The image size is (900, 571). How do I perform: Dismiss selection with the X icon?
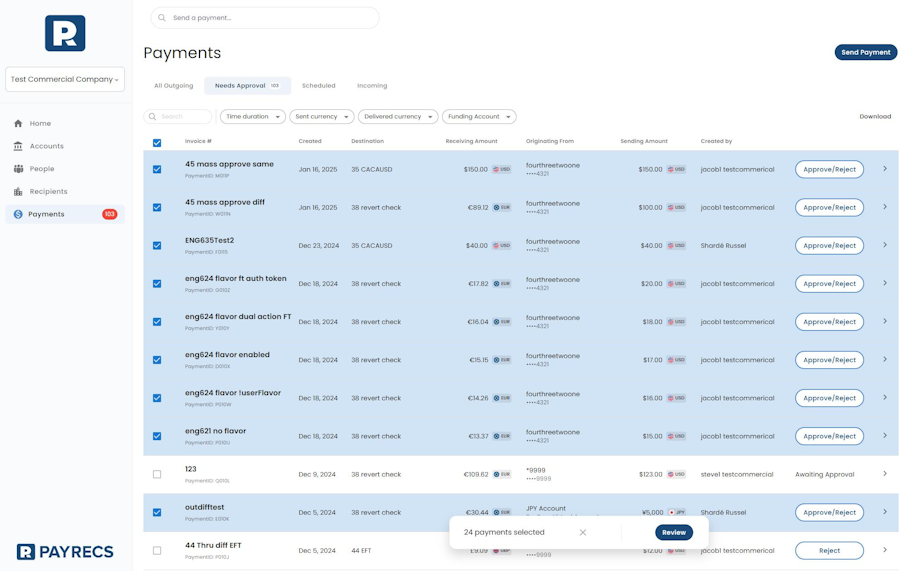(x=583, y=533)
